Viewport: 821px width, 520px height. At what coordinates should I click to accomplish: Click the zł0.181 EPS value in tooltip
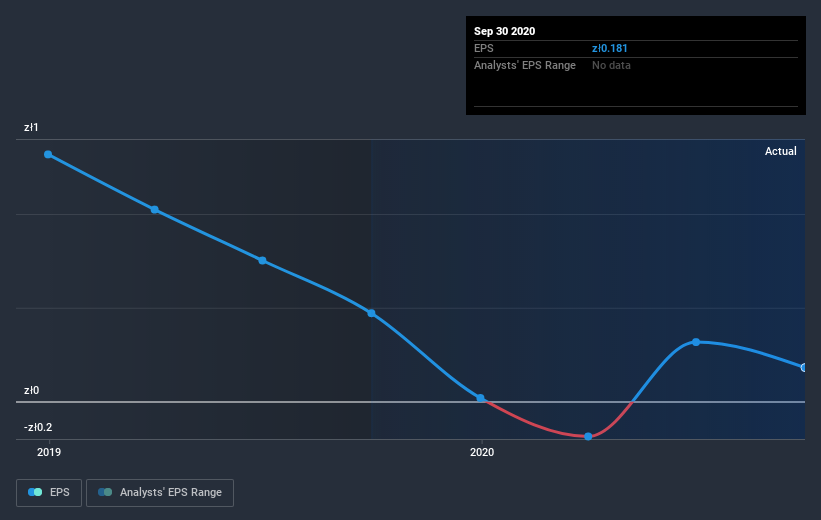pos(609,48)
